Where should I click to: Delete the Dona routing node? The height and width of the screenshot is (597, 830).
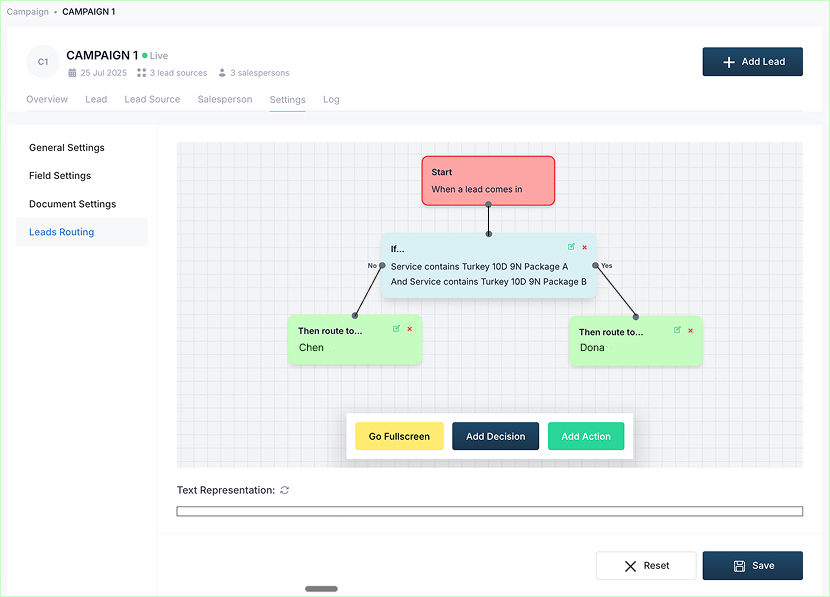coord(690,329)
